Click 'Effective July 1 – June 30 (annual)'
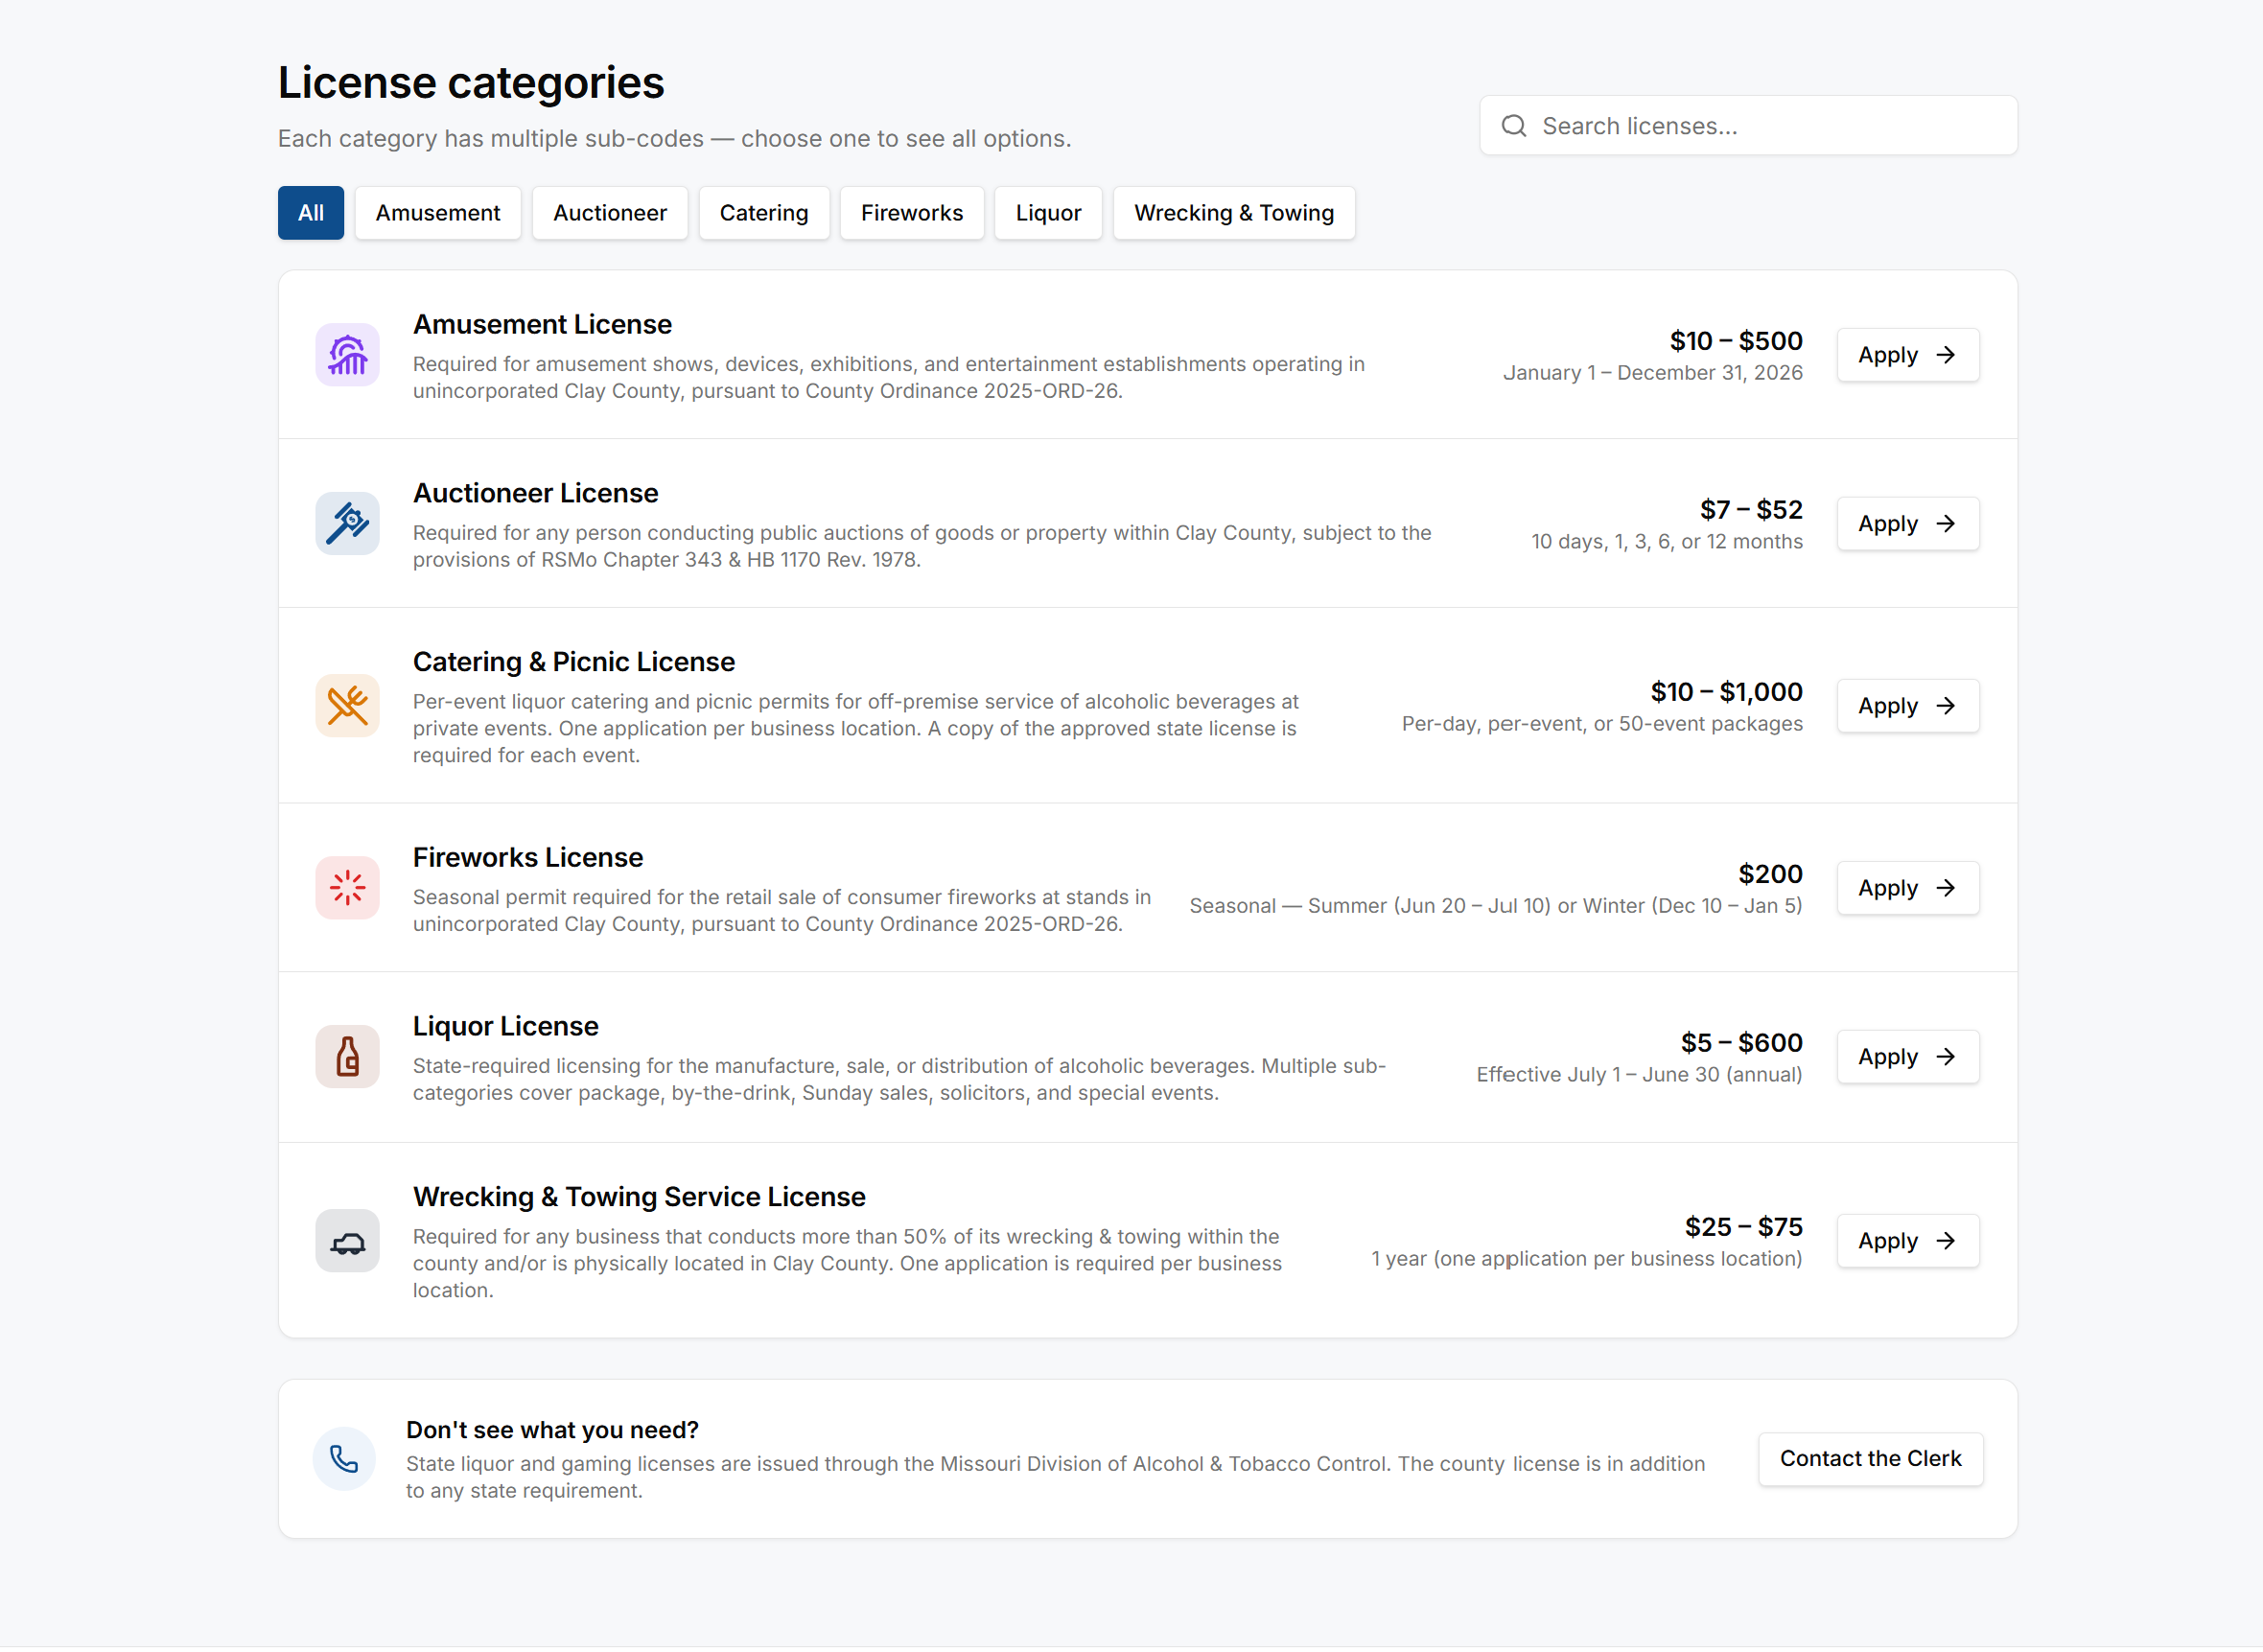Screen dimensions: 2263x1652 coord(1639,1075)
